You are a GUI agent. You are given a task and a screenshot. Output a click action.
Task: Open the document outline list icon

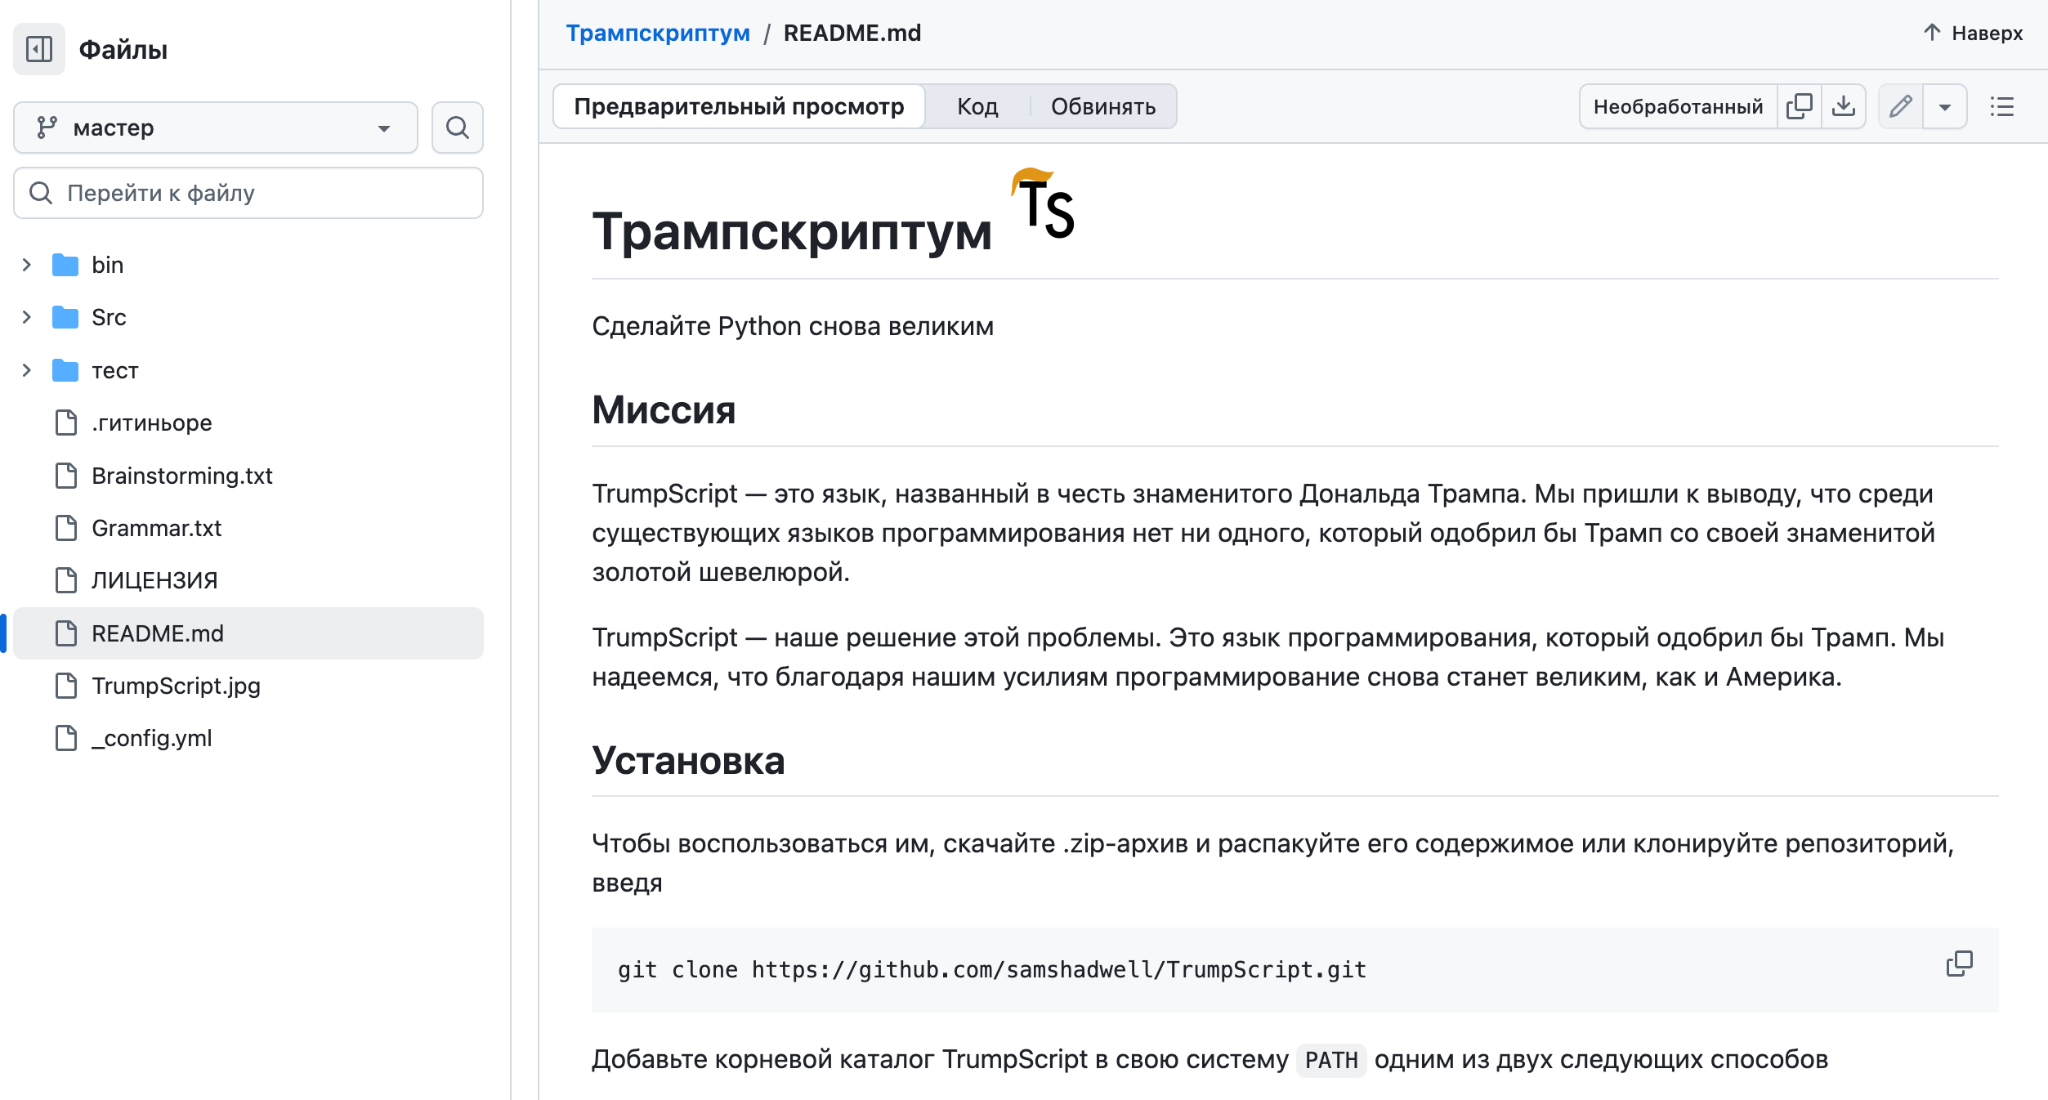tap(2002, 106)
